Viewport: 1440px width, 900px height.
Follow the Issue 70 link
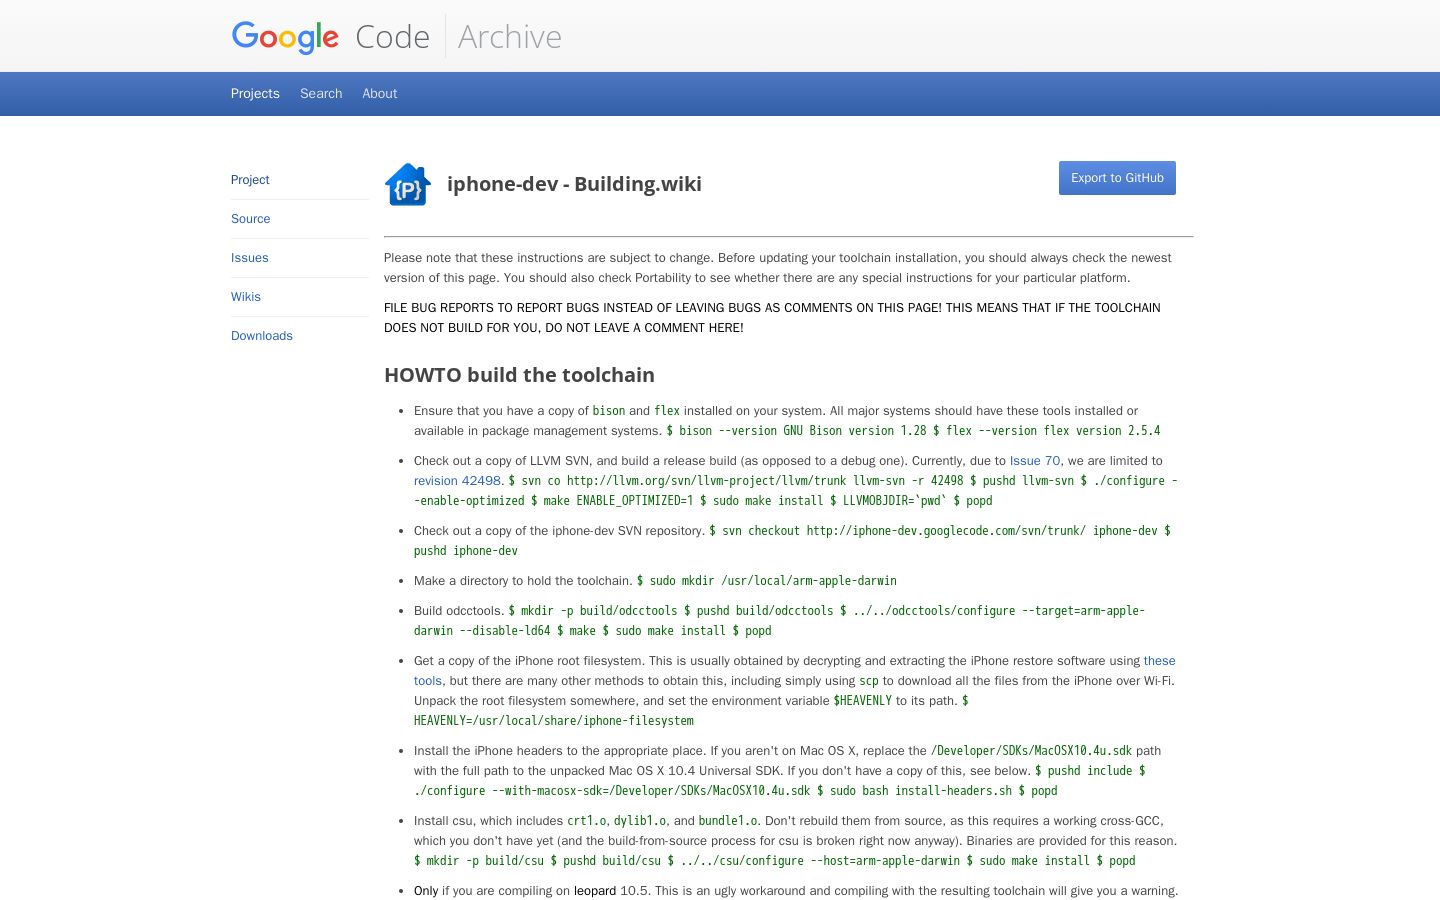(1035, 461)
